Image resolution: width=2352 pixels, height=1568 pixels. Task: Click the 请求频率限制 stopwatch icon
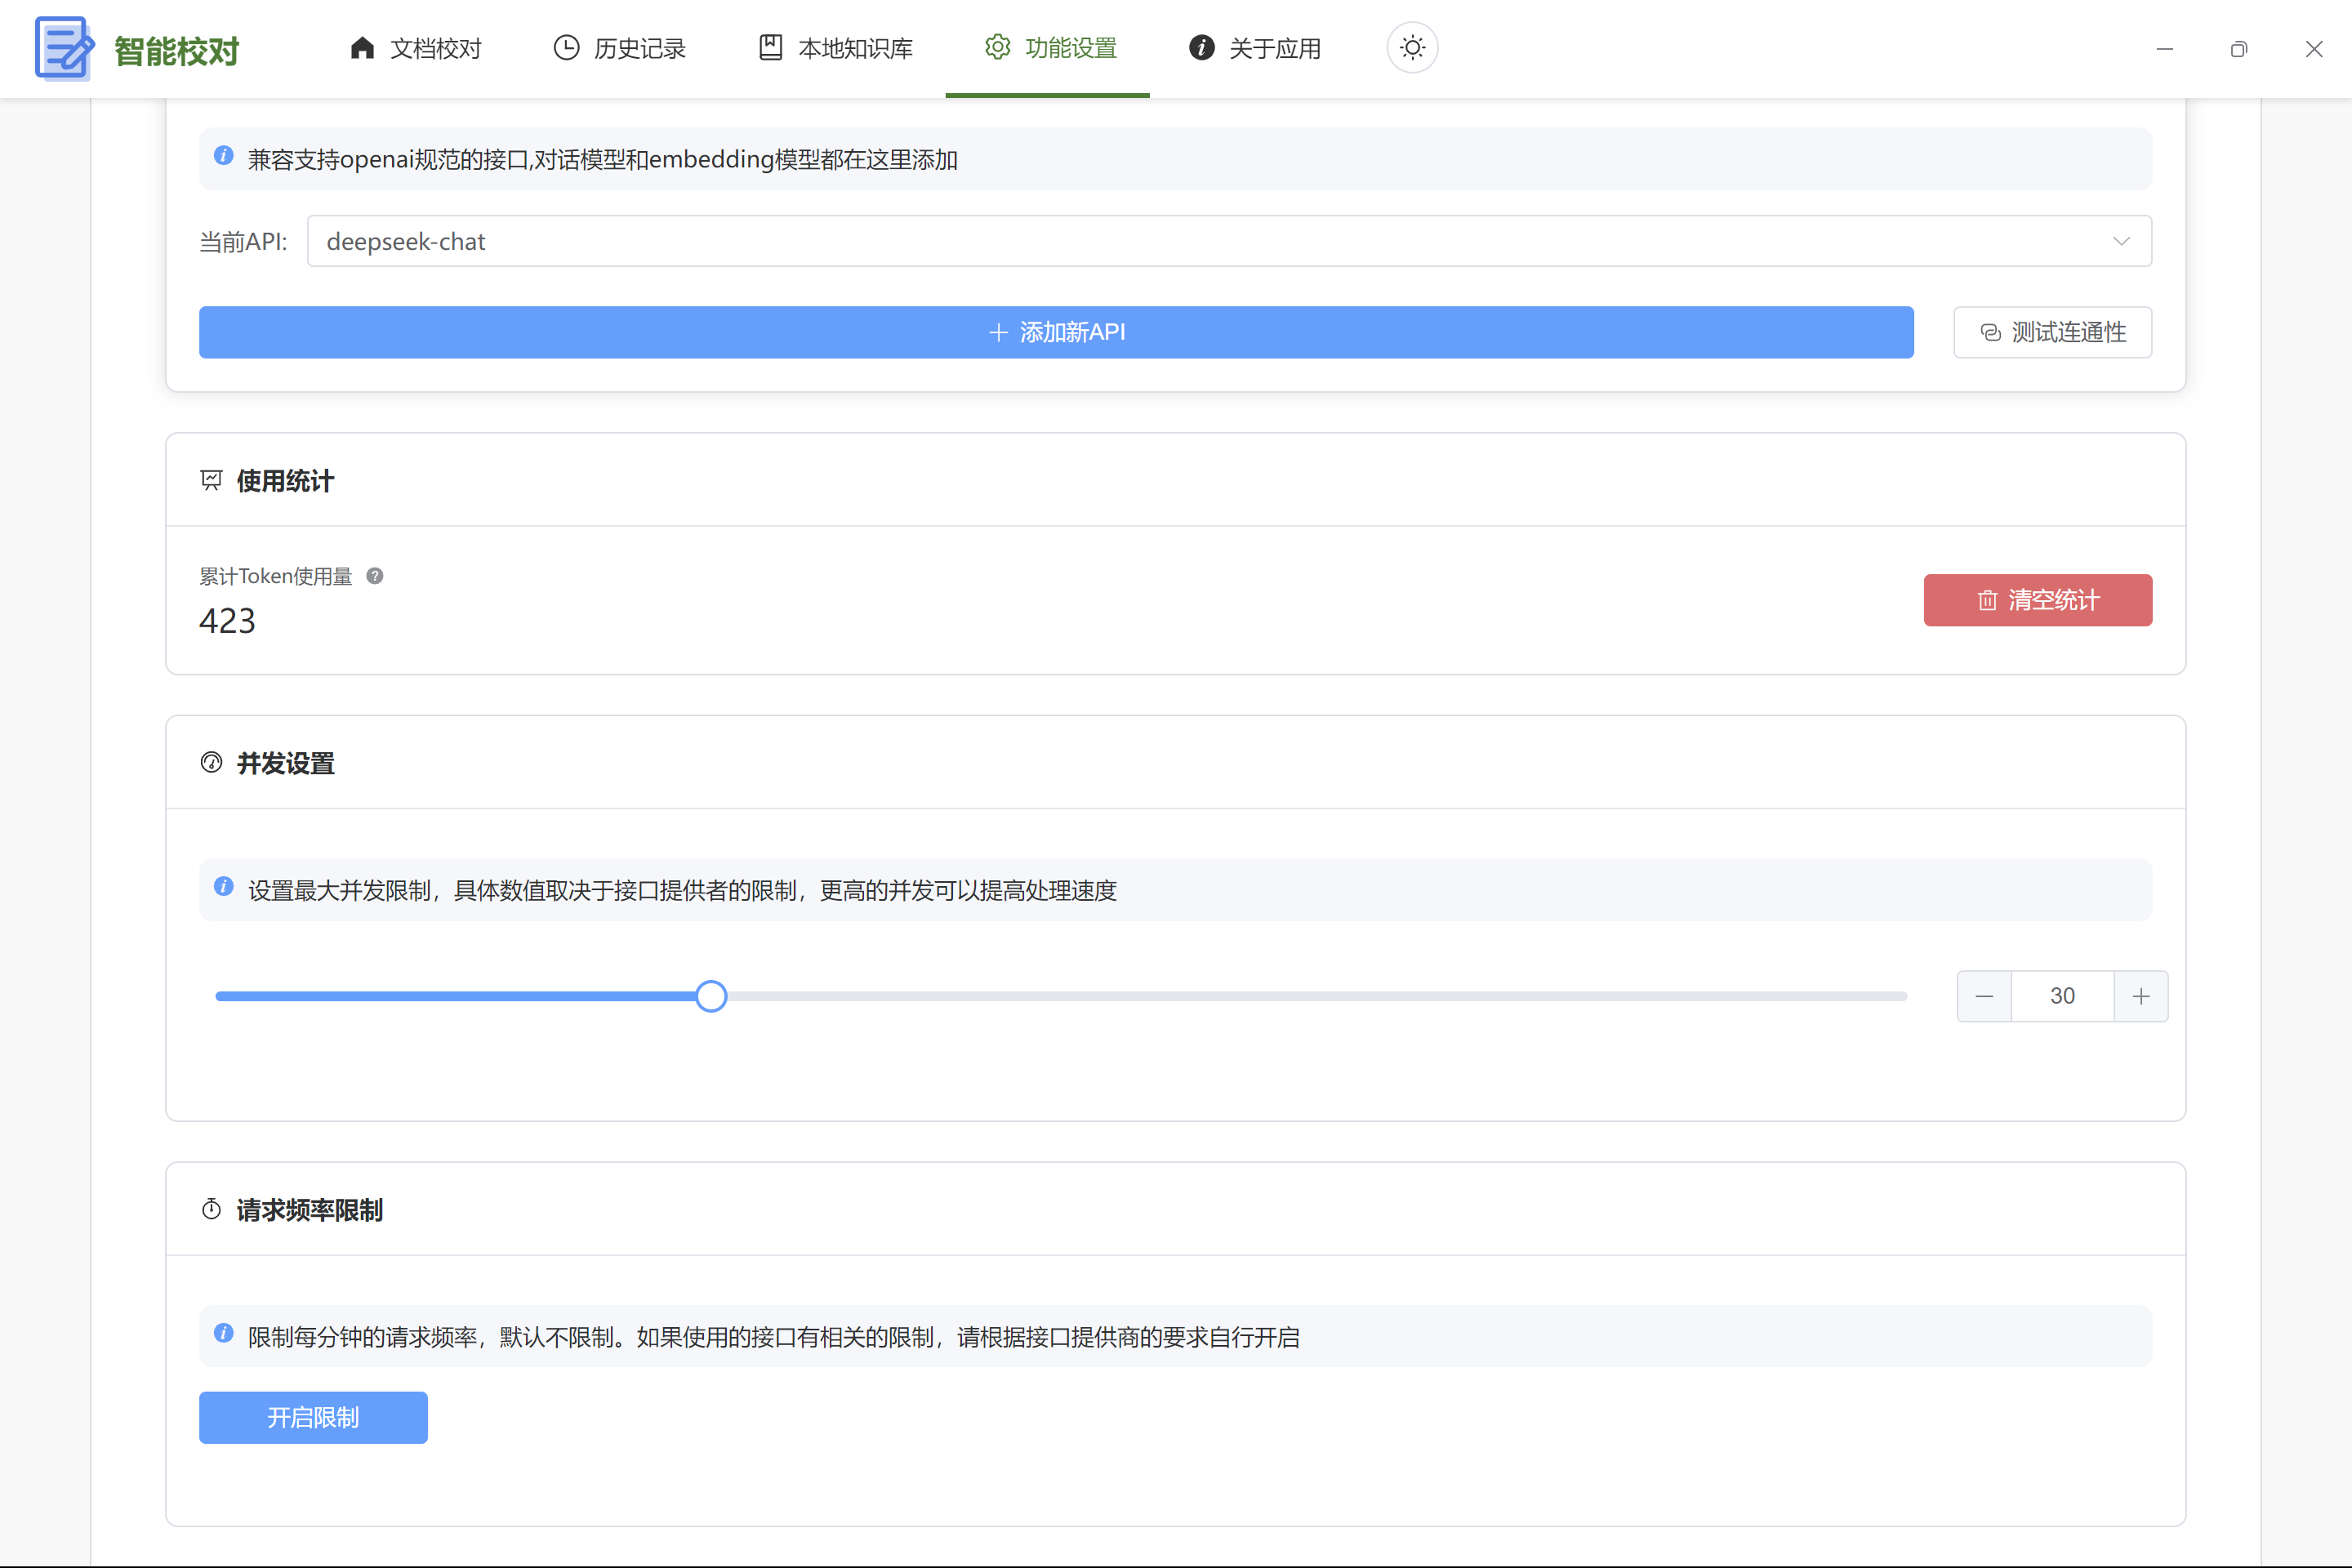tap(211, 1210)
